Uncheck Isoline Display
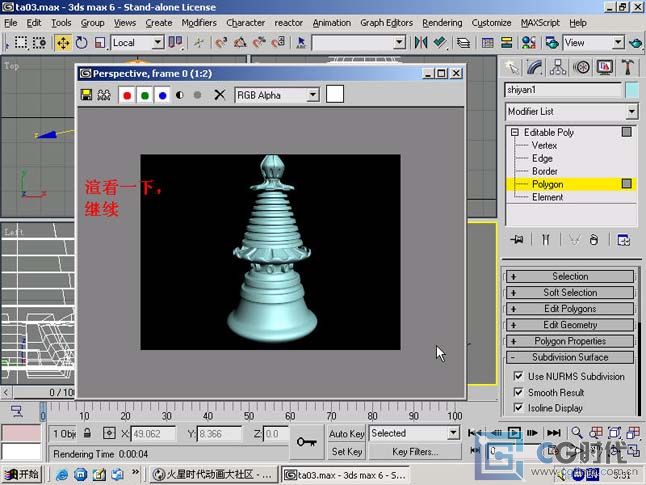Screen dimensions: 646x485 click(518, 408)
